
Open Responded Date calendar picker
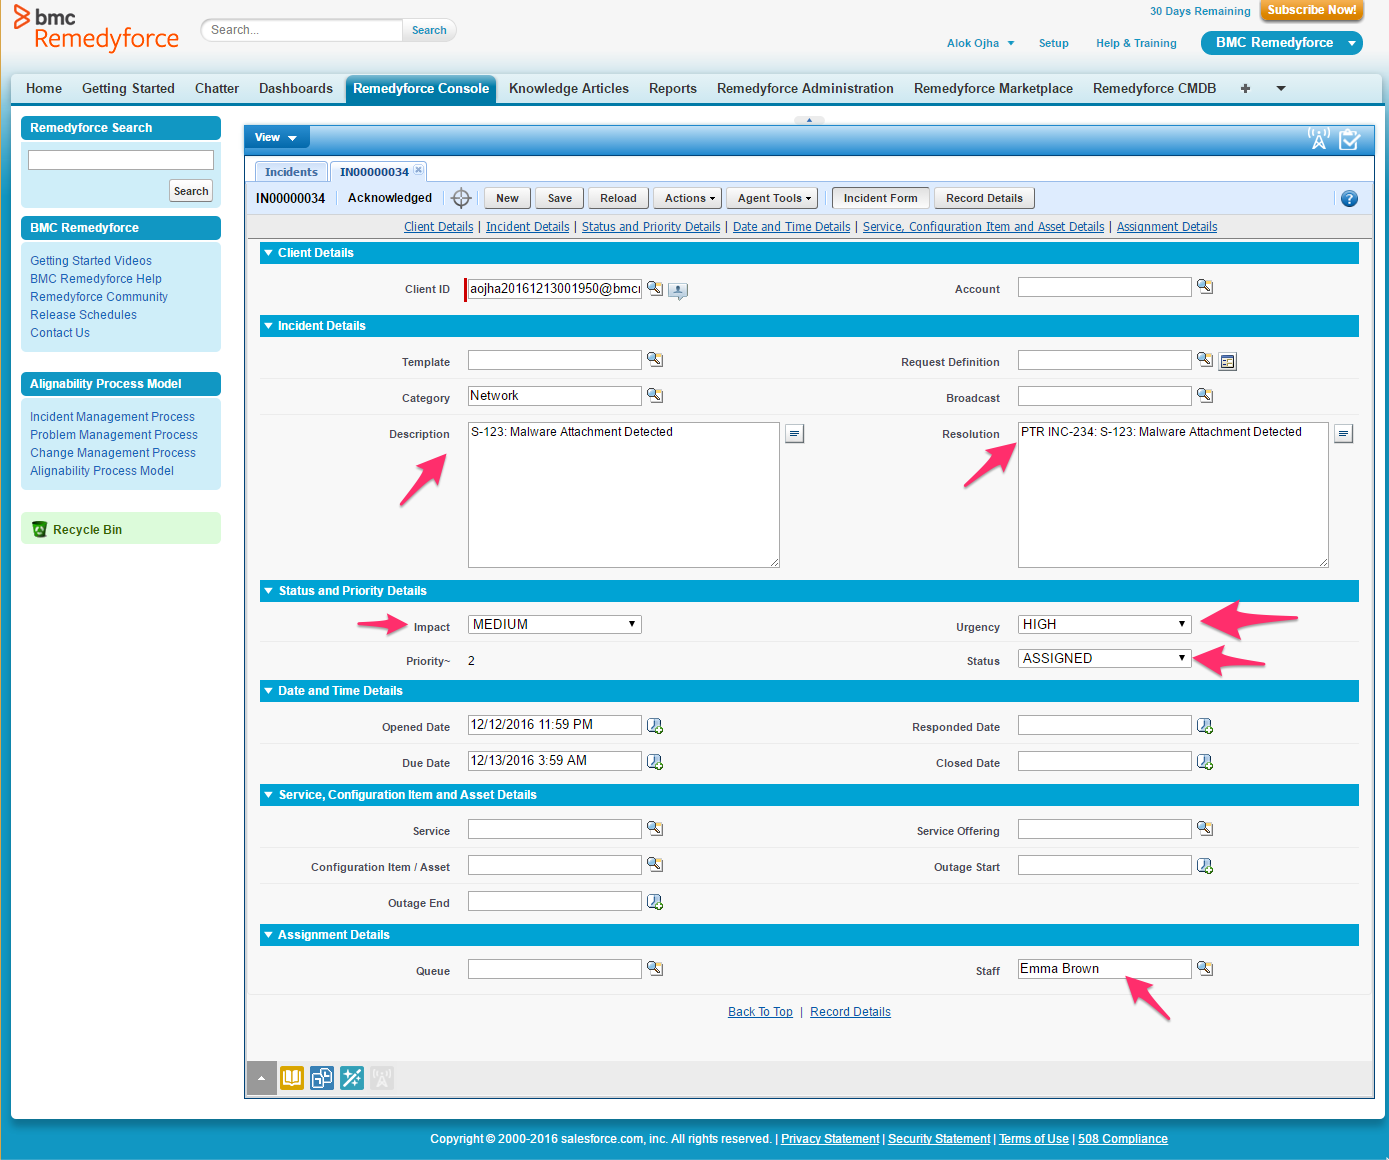[x=1205, y=726]
